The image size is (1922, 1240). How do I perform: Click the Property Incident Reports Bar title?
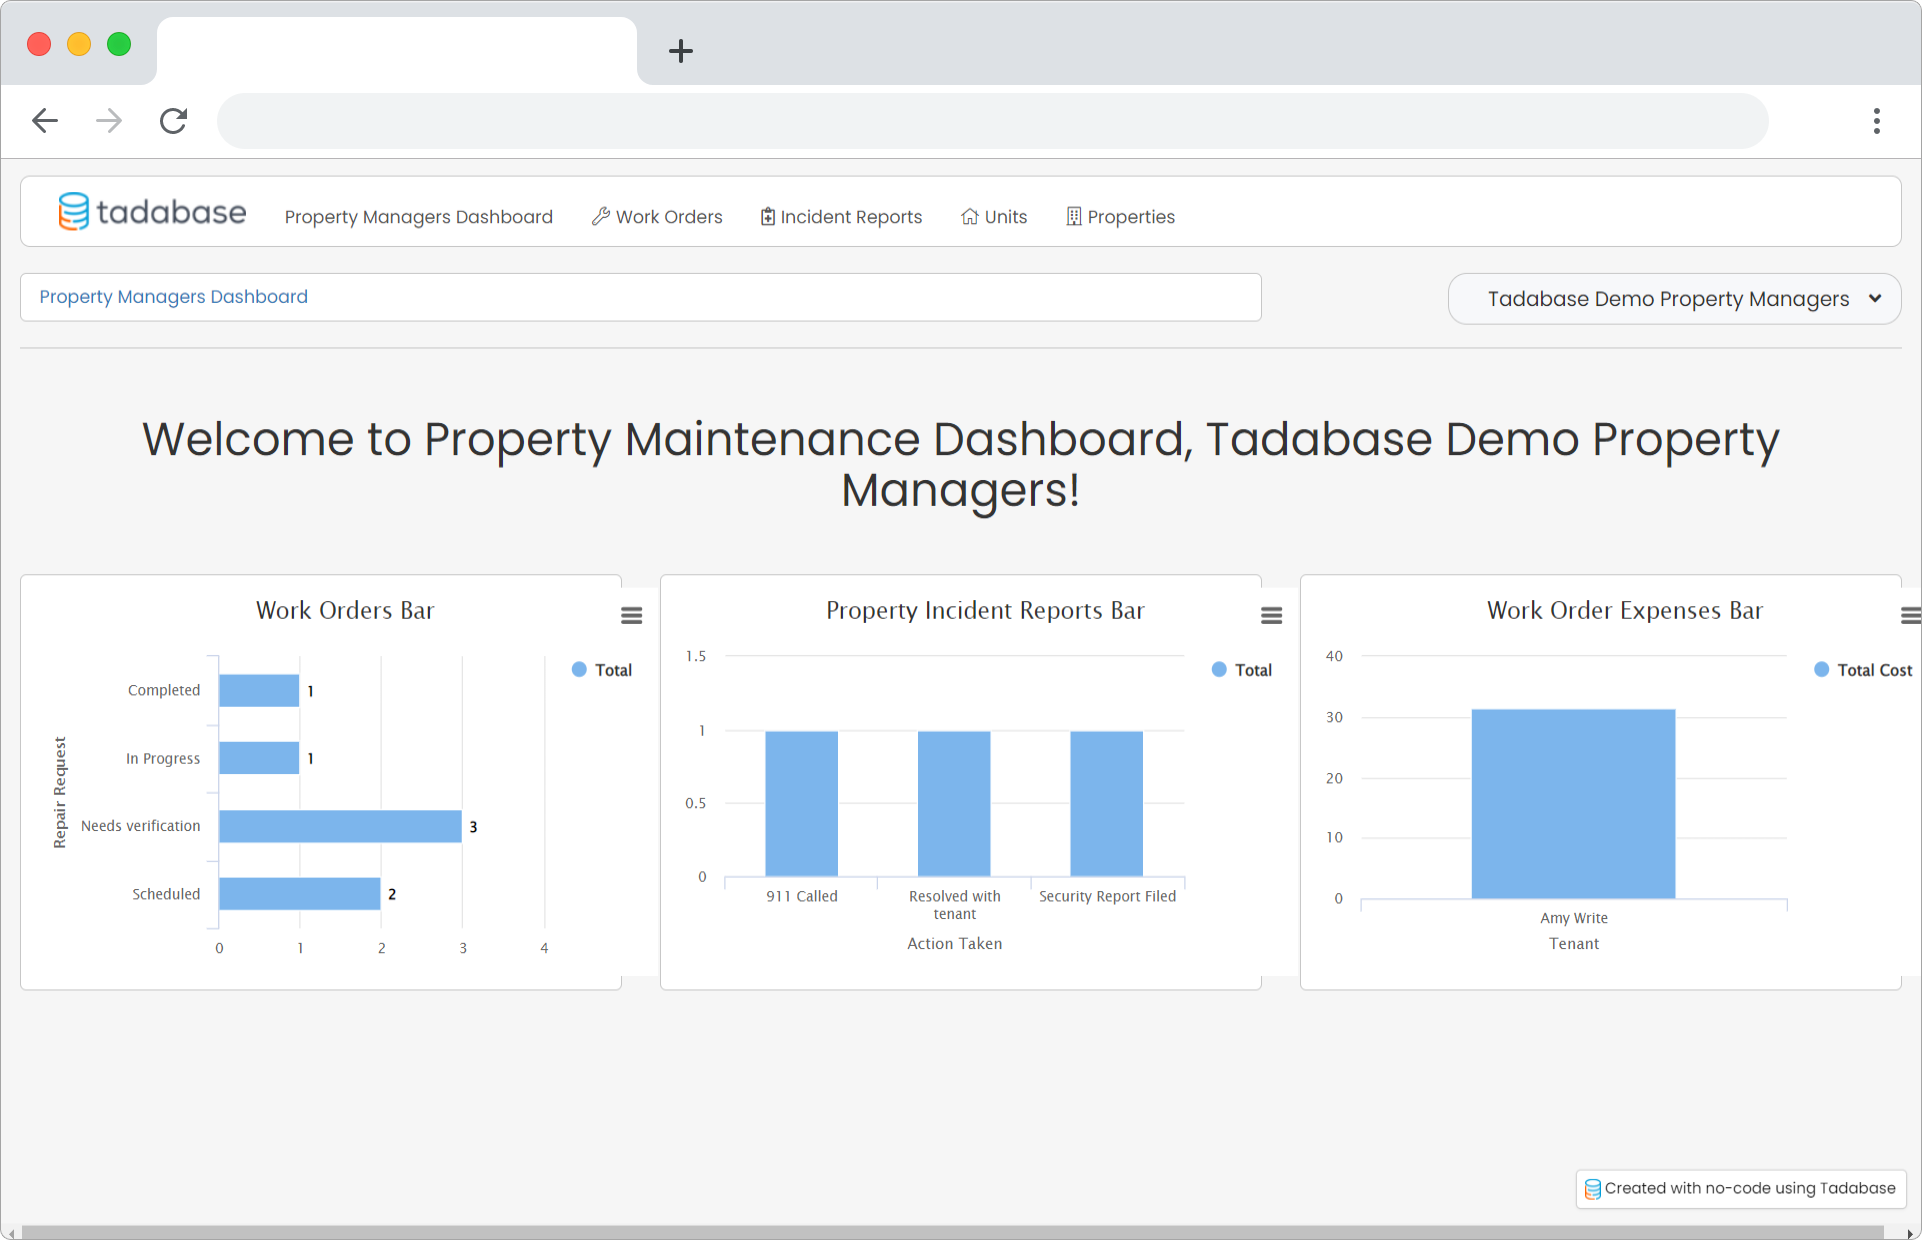[985, 610]
